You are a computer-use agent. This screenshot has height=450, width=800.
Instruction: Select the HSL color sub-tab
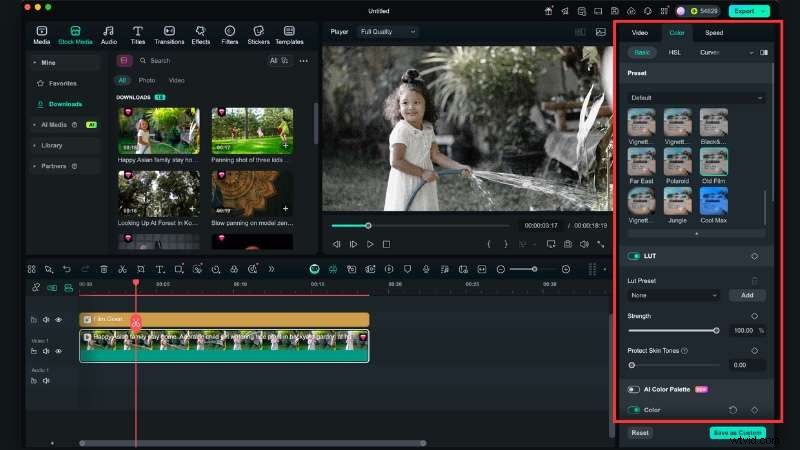coord(675,52)
